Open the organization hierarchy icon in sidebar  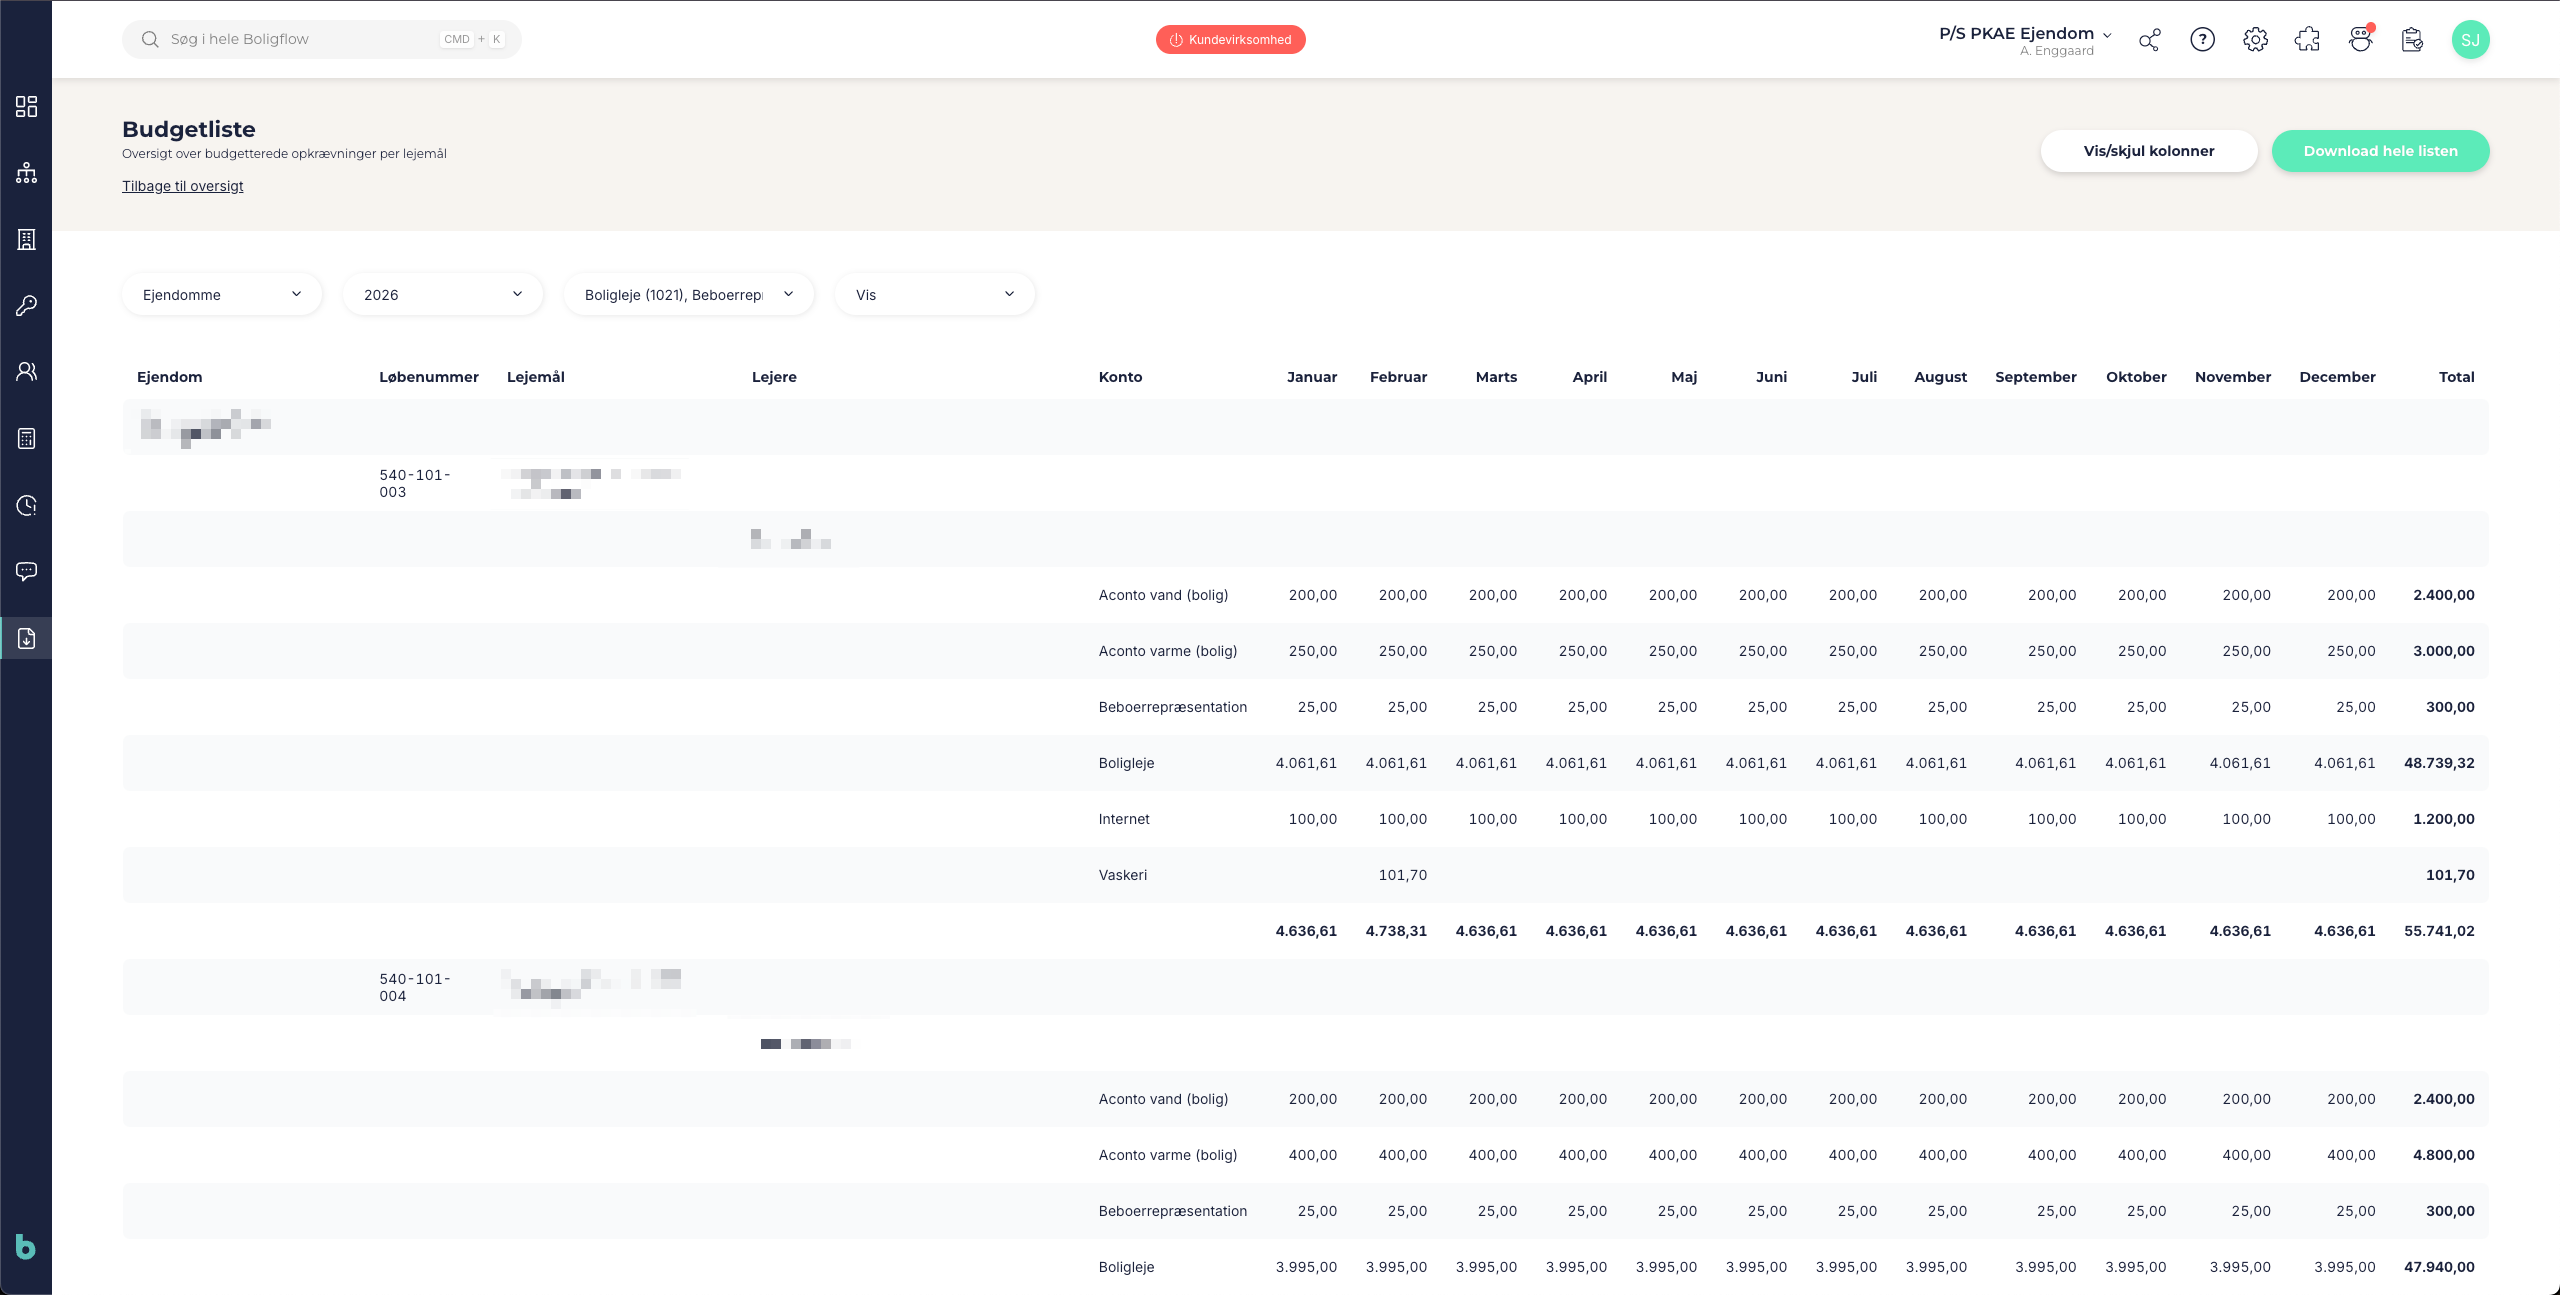[27, 173]
